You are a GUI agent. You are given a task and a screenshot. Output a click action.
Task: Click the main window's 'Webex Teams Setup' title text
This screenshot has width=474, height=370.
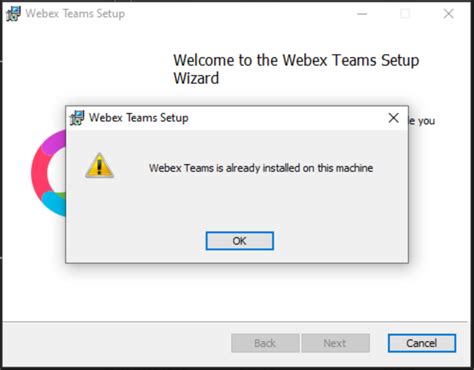pyautogui.click(x=75, y=14)
